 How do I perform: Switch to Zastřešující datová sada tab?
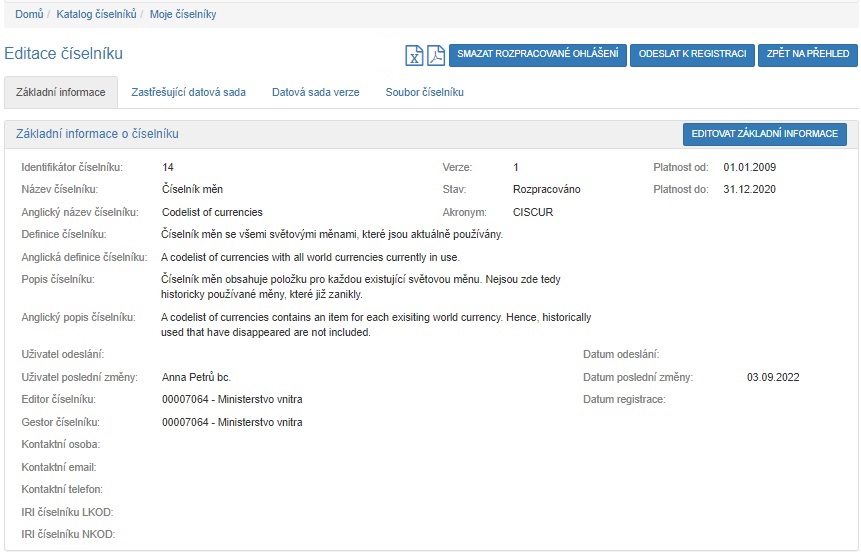pos(188,92)
